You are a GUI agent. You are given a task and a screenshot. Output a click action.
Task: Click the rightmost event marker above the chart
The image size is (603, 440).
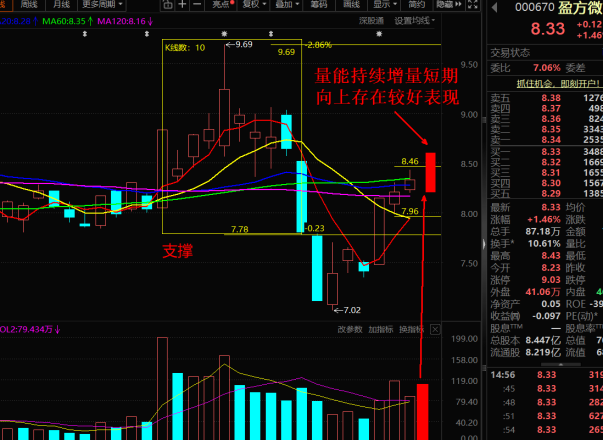click(x=379, y=34)
